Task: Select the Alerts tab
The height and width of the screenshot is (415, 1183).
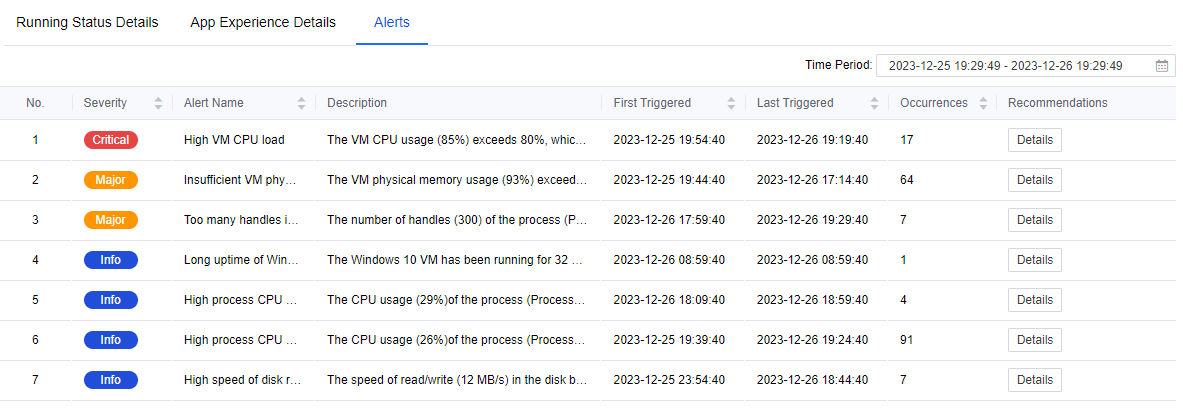Action: pos(391,22)
